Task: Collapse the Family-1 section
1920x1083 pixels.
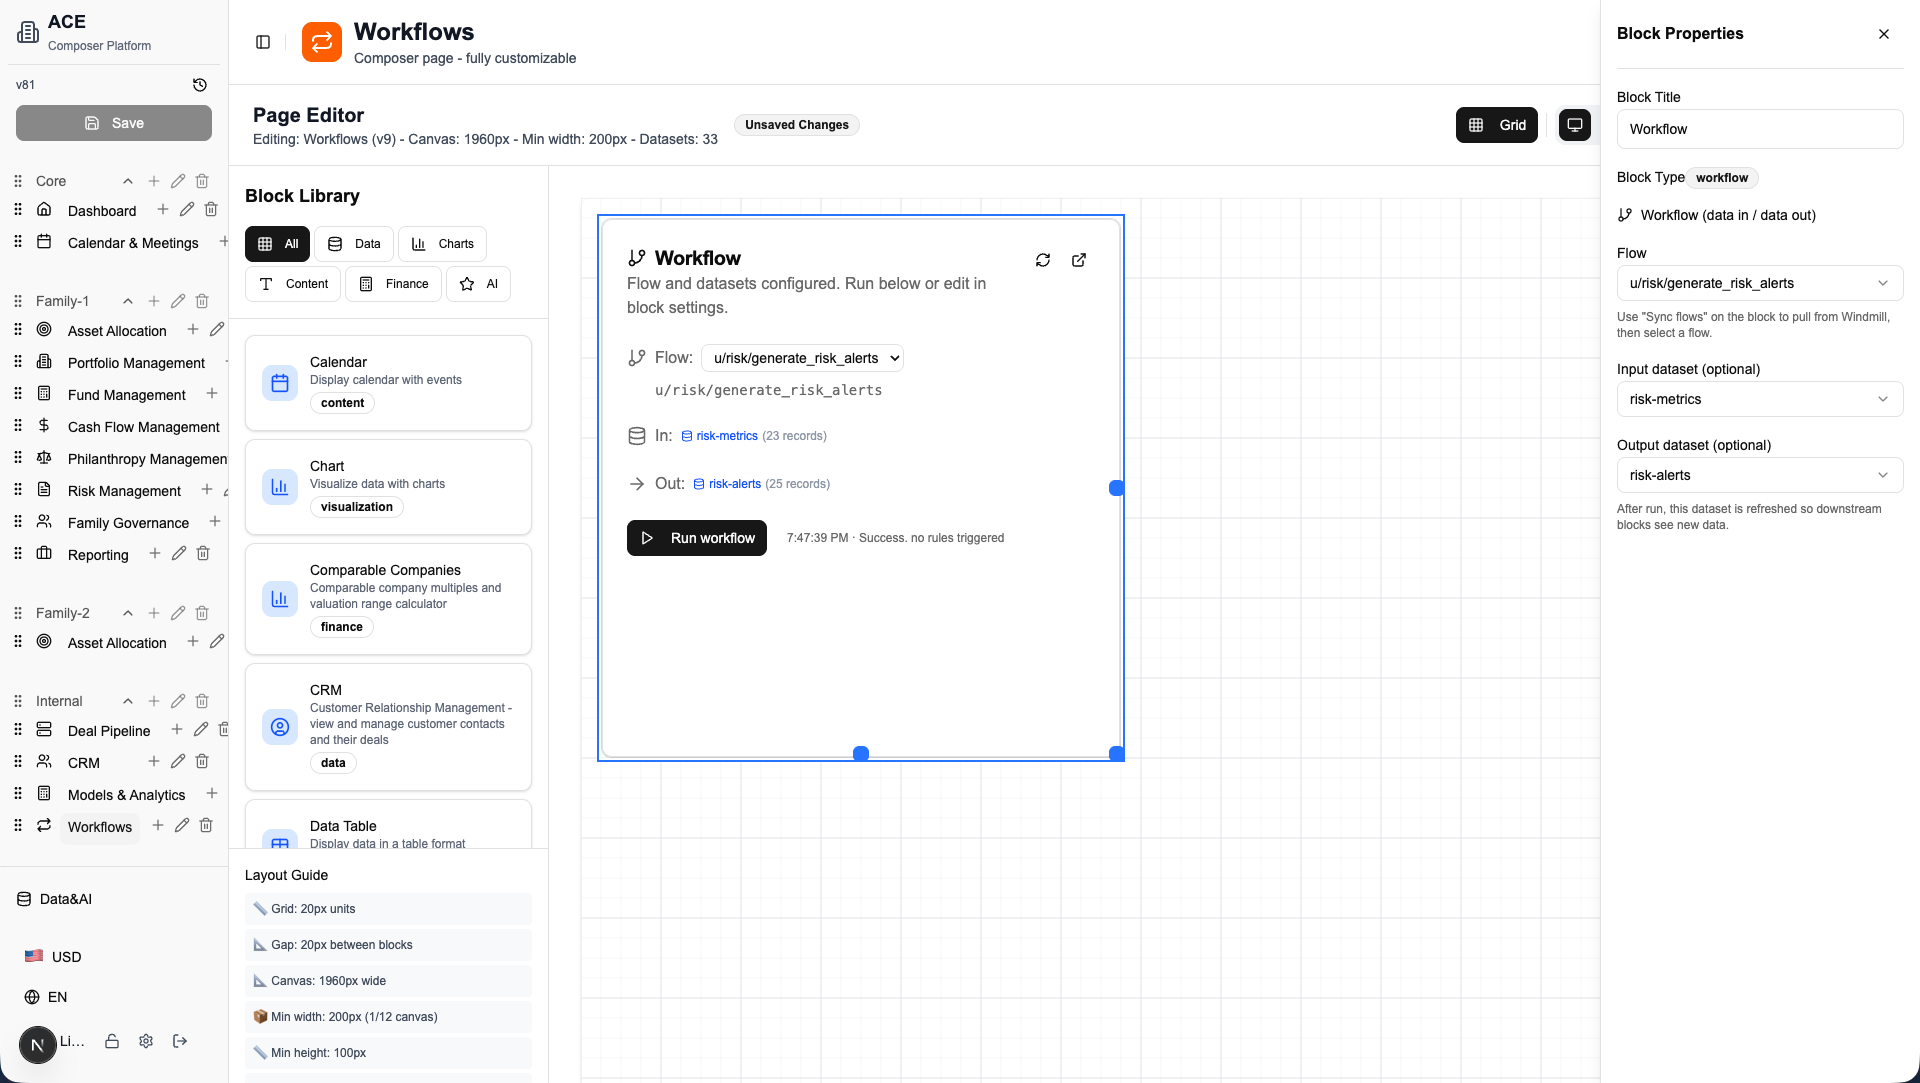Action: tap(128, 301)
